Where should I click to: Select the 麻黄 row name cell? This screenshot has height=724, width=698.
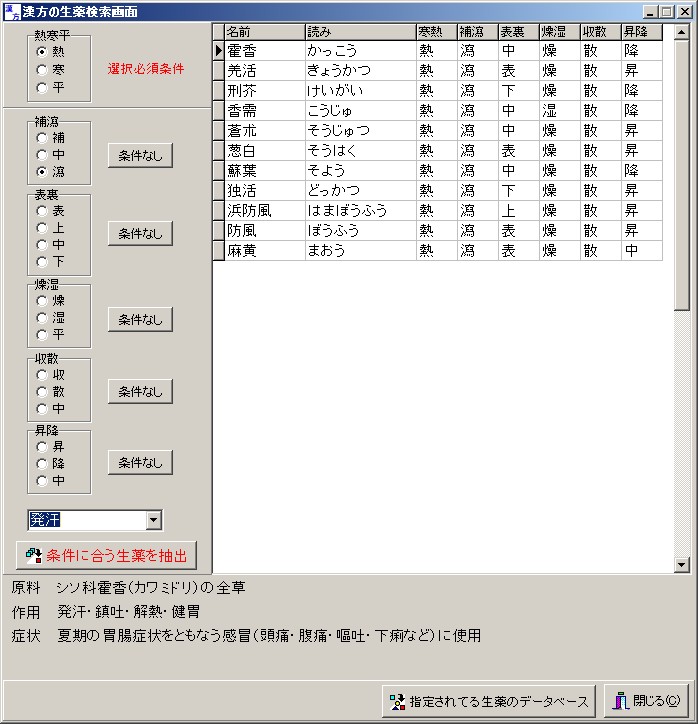click(x=265, y=251)
